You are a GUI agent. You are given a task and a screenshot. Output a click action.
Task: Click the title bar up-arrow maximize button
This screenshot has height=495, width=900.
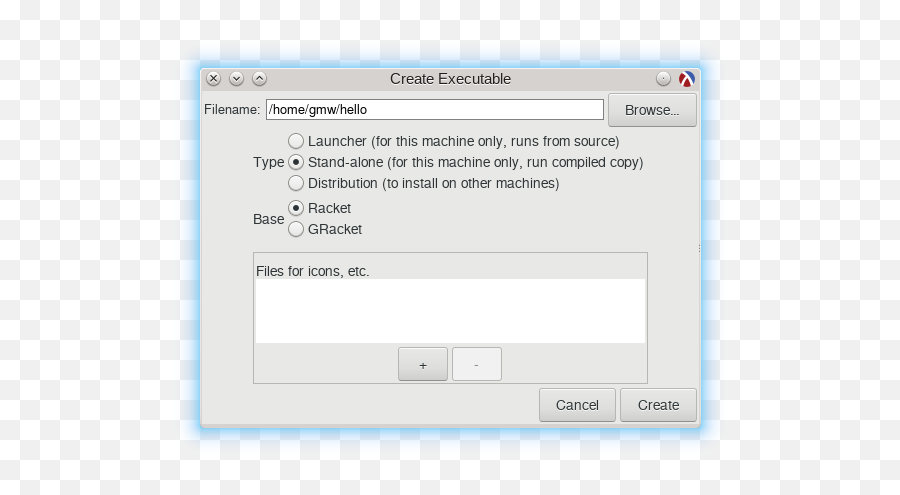click(x=259, y=79)
